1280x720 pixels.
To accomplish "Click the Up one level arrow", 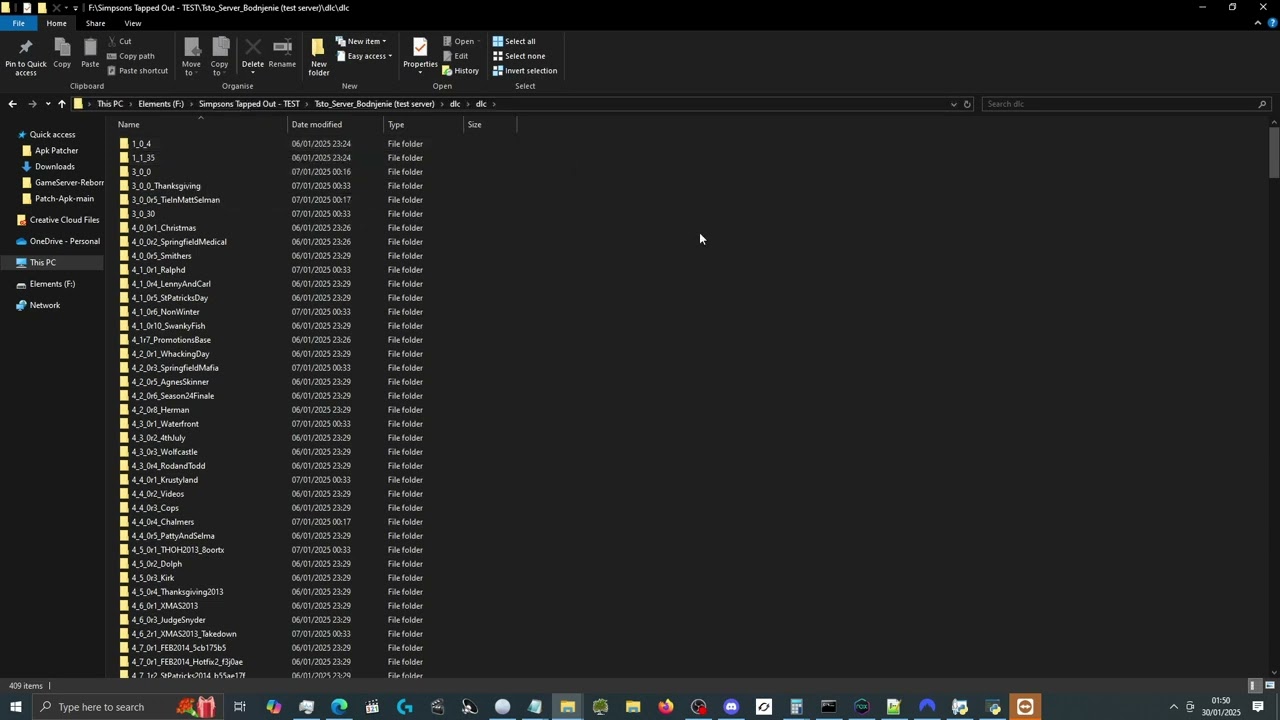I will [x=61, y=104].
